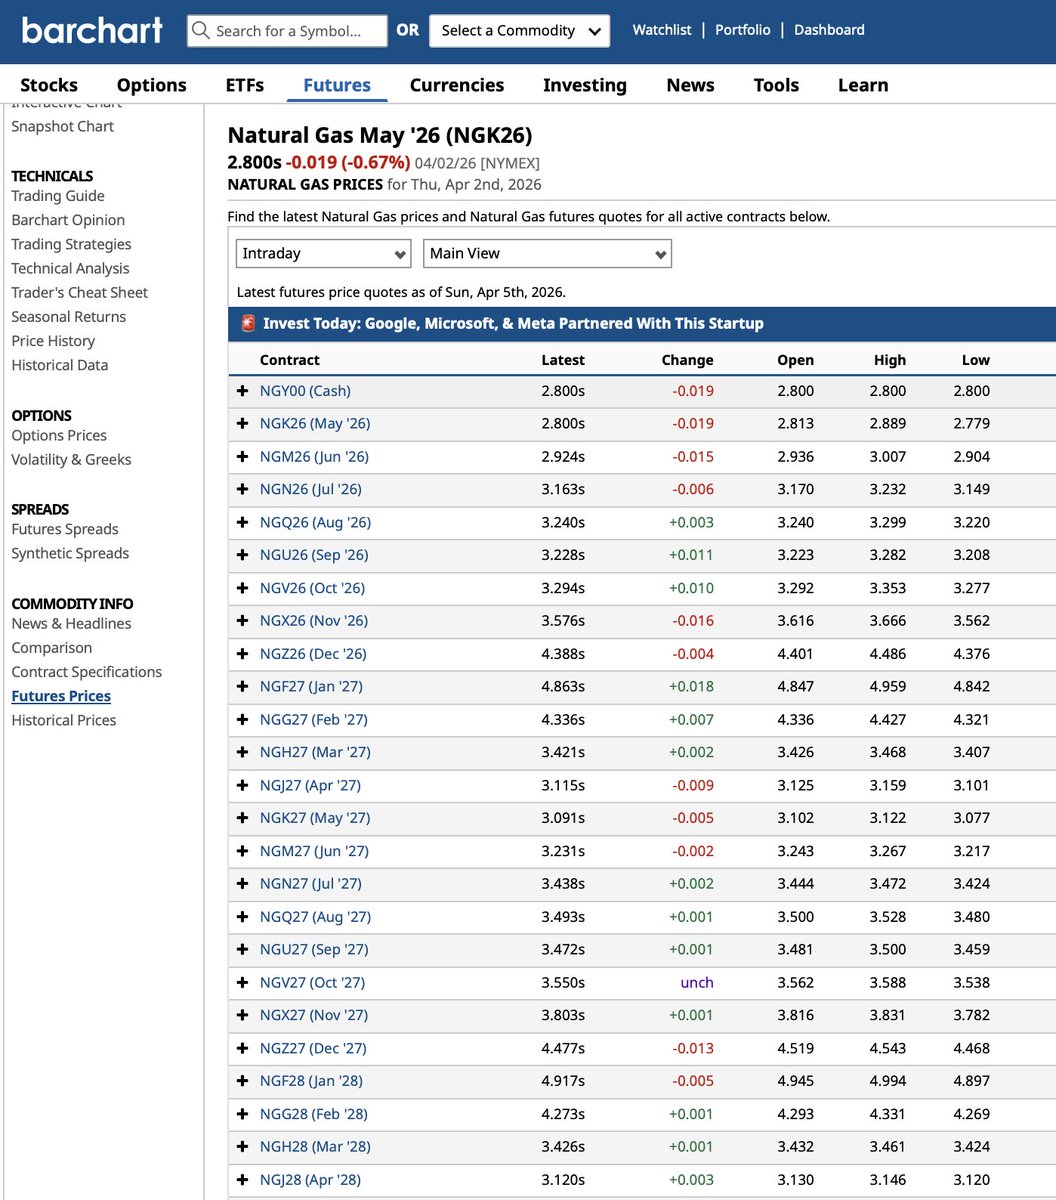Expand the NGV26 (Oct '26) row
Viewport: 1056px width, 1200px height.
242,588
